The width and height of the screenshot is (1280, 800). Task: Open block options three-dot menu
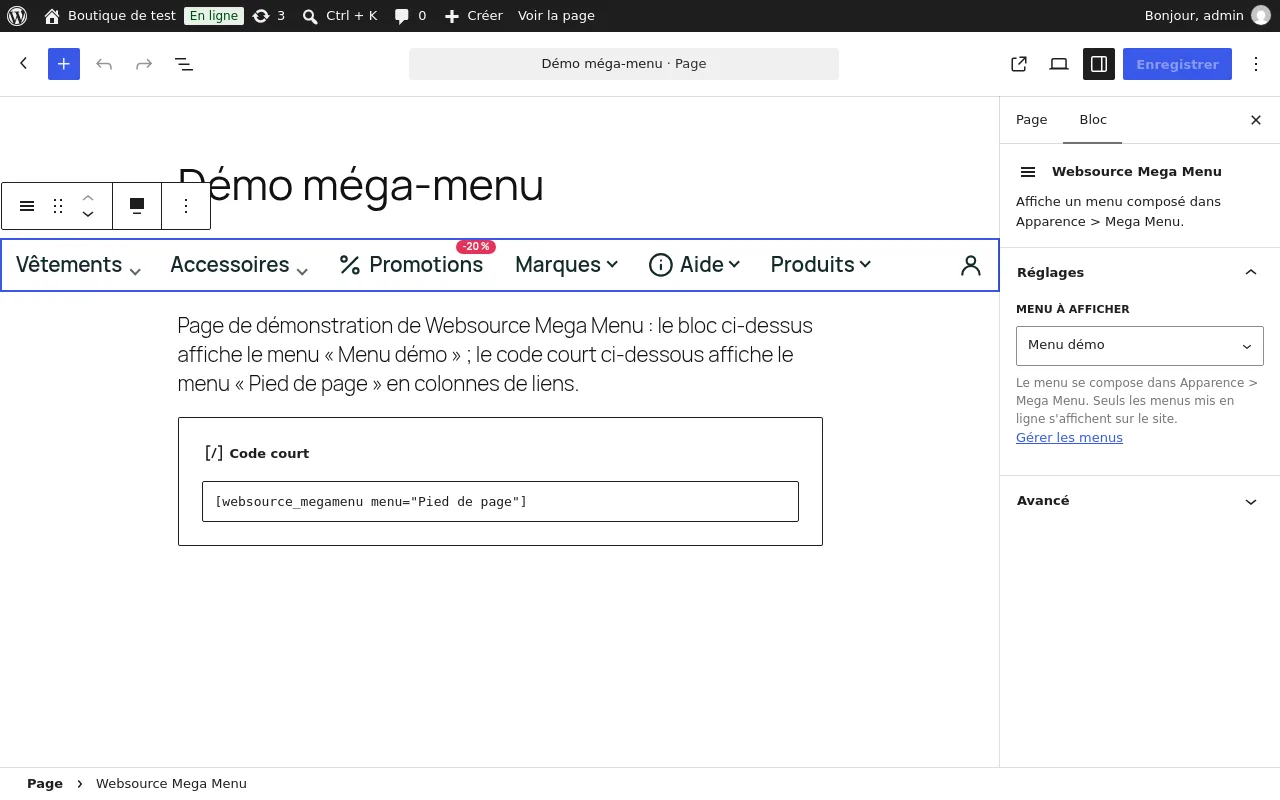(x=186, y=206)
